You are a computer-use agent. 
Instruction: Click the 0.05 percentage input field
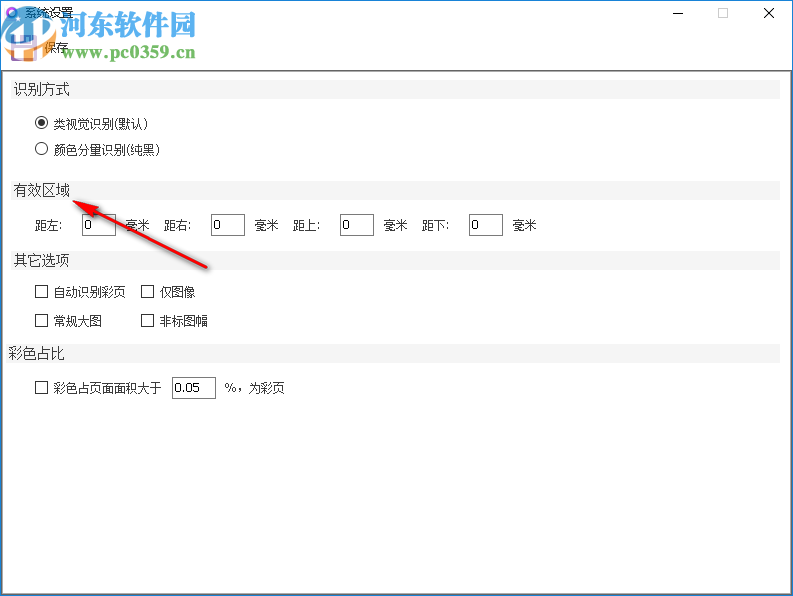(194, 388)
